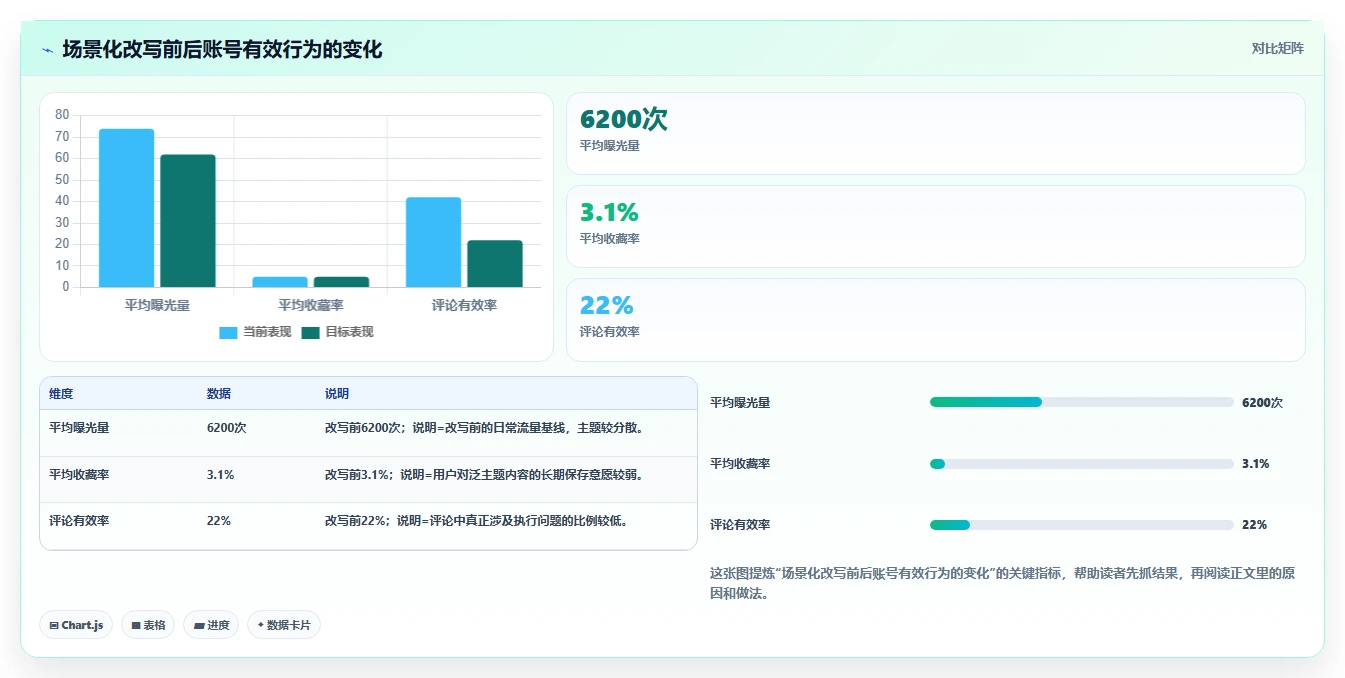The height and width of the screenshot is (678, 1345).
Task: Click description starting 改写前6200次
Action: click(484, 428)
